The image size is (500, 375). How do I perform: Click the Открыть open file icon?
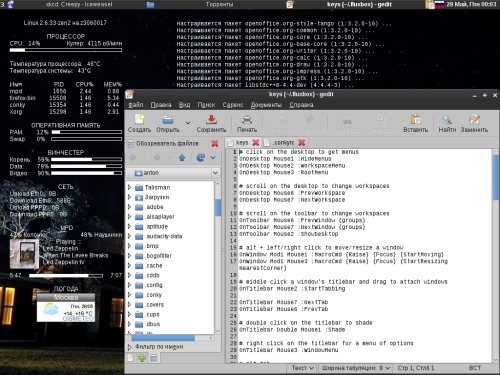point(168,120)
